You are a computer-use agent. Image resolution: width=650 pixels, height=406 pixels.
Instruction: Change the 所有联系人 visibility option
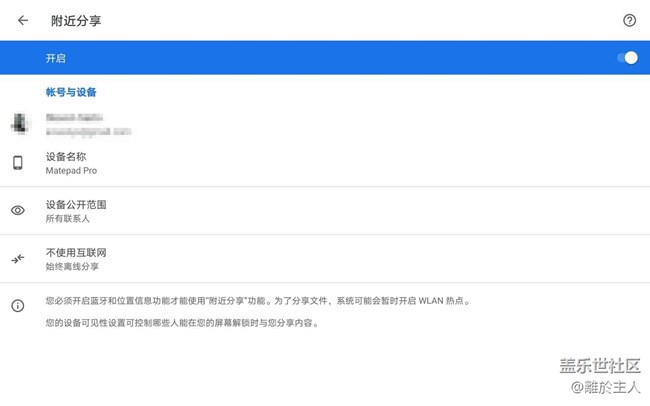[68, 219]
